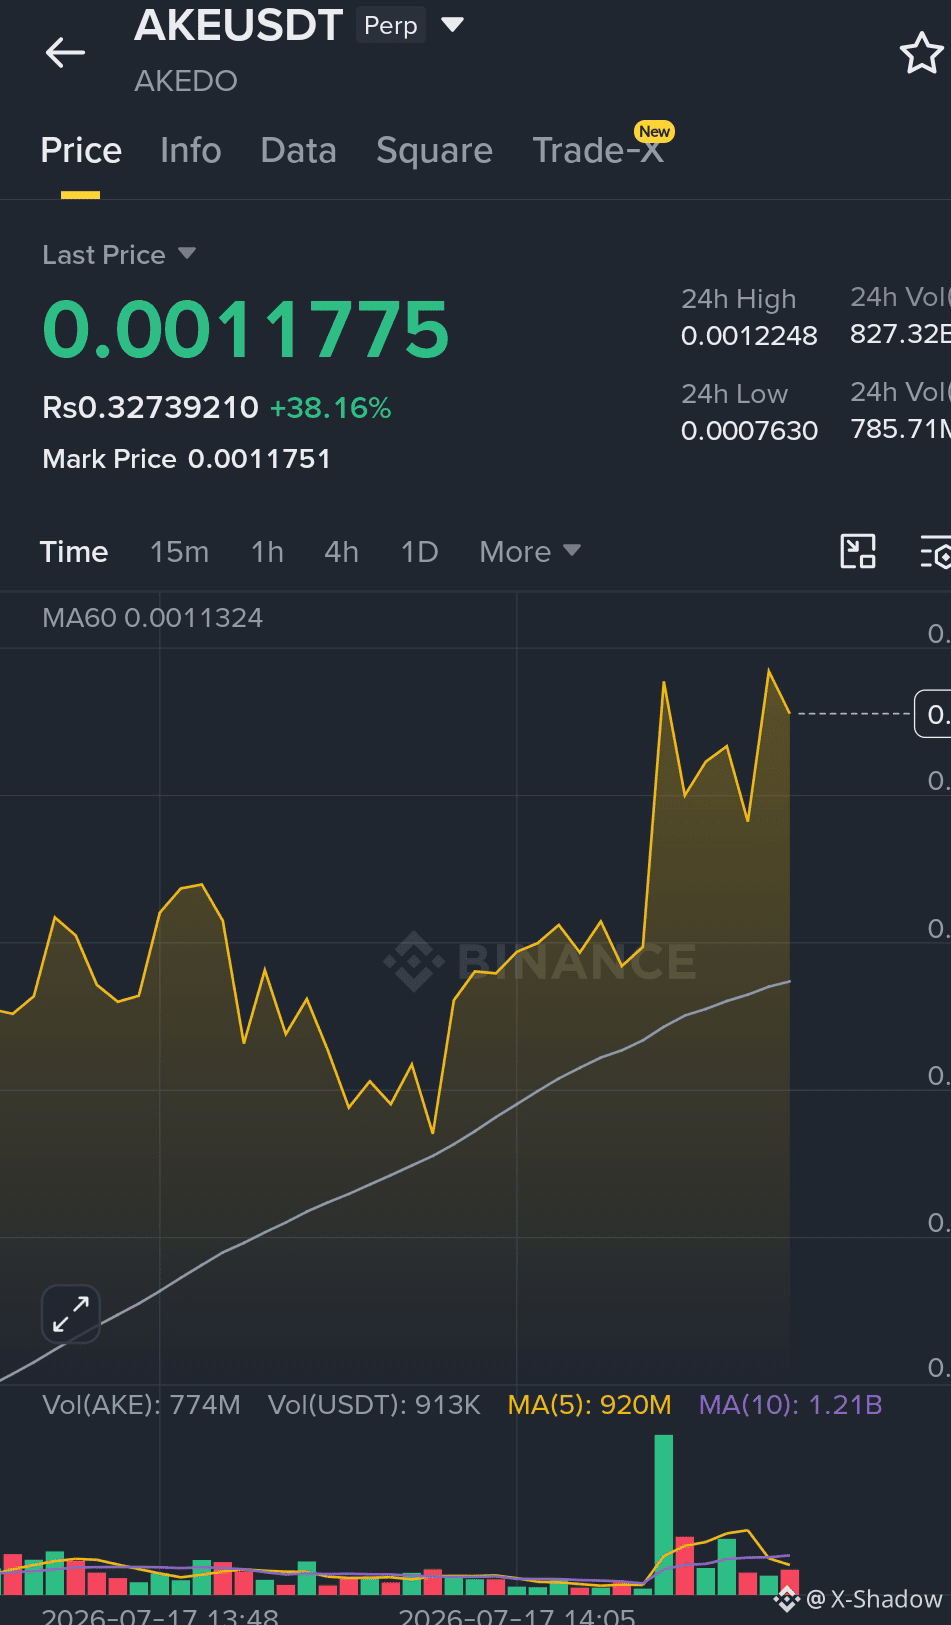The height and width of the screenshot is (1625, 951).
Task: Add AKEUSDT to favorites with star icon
Action: point(921,53)
